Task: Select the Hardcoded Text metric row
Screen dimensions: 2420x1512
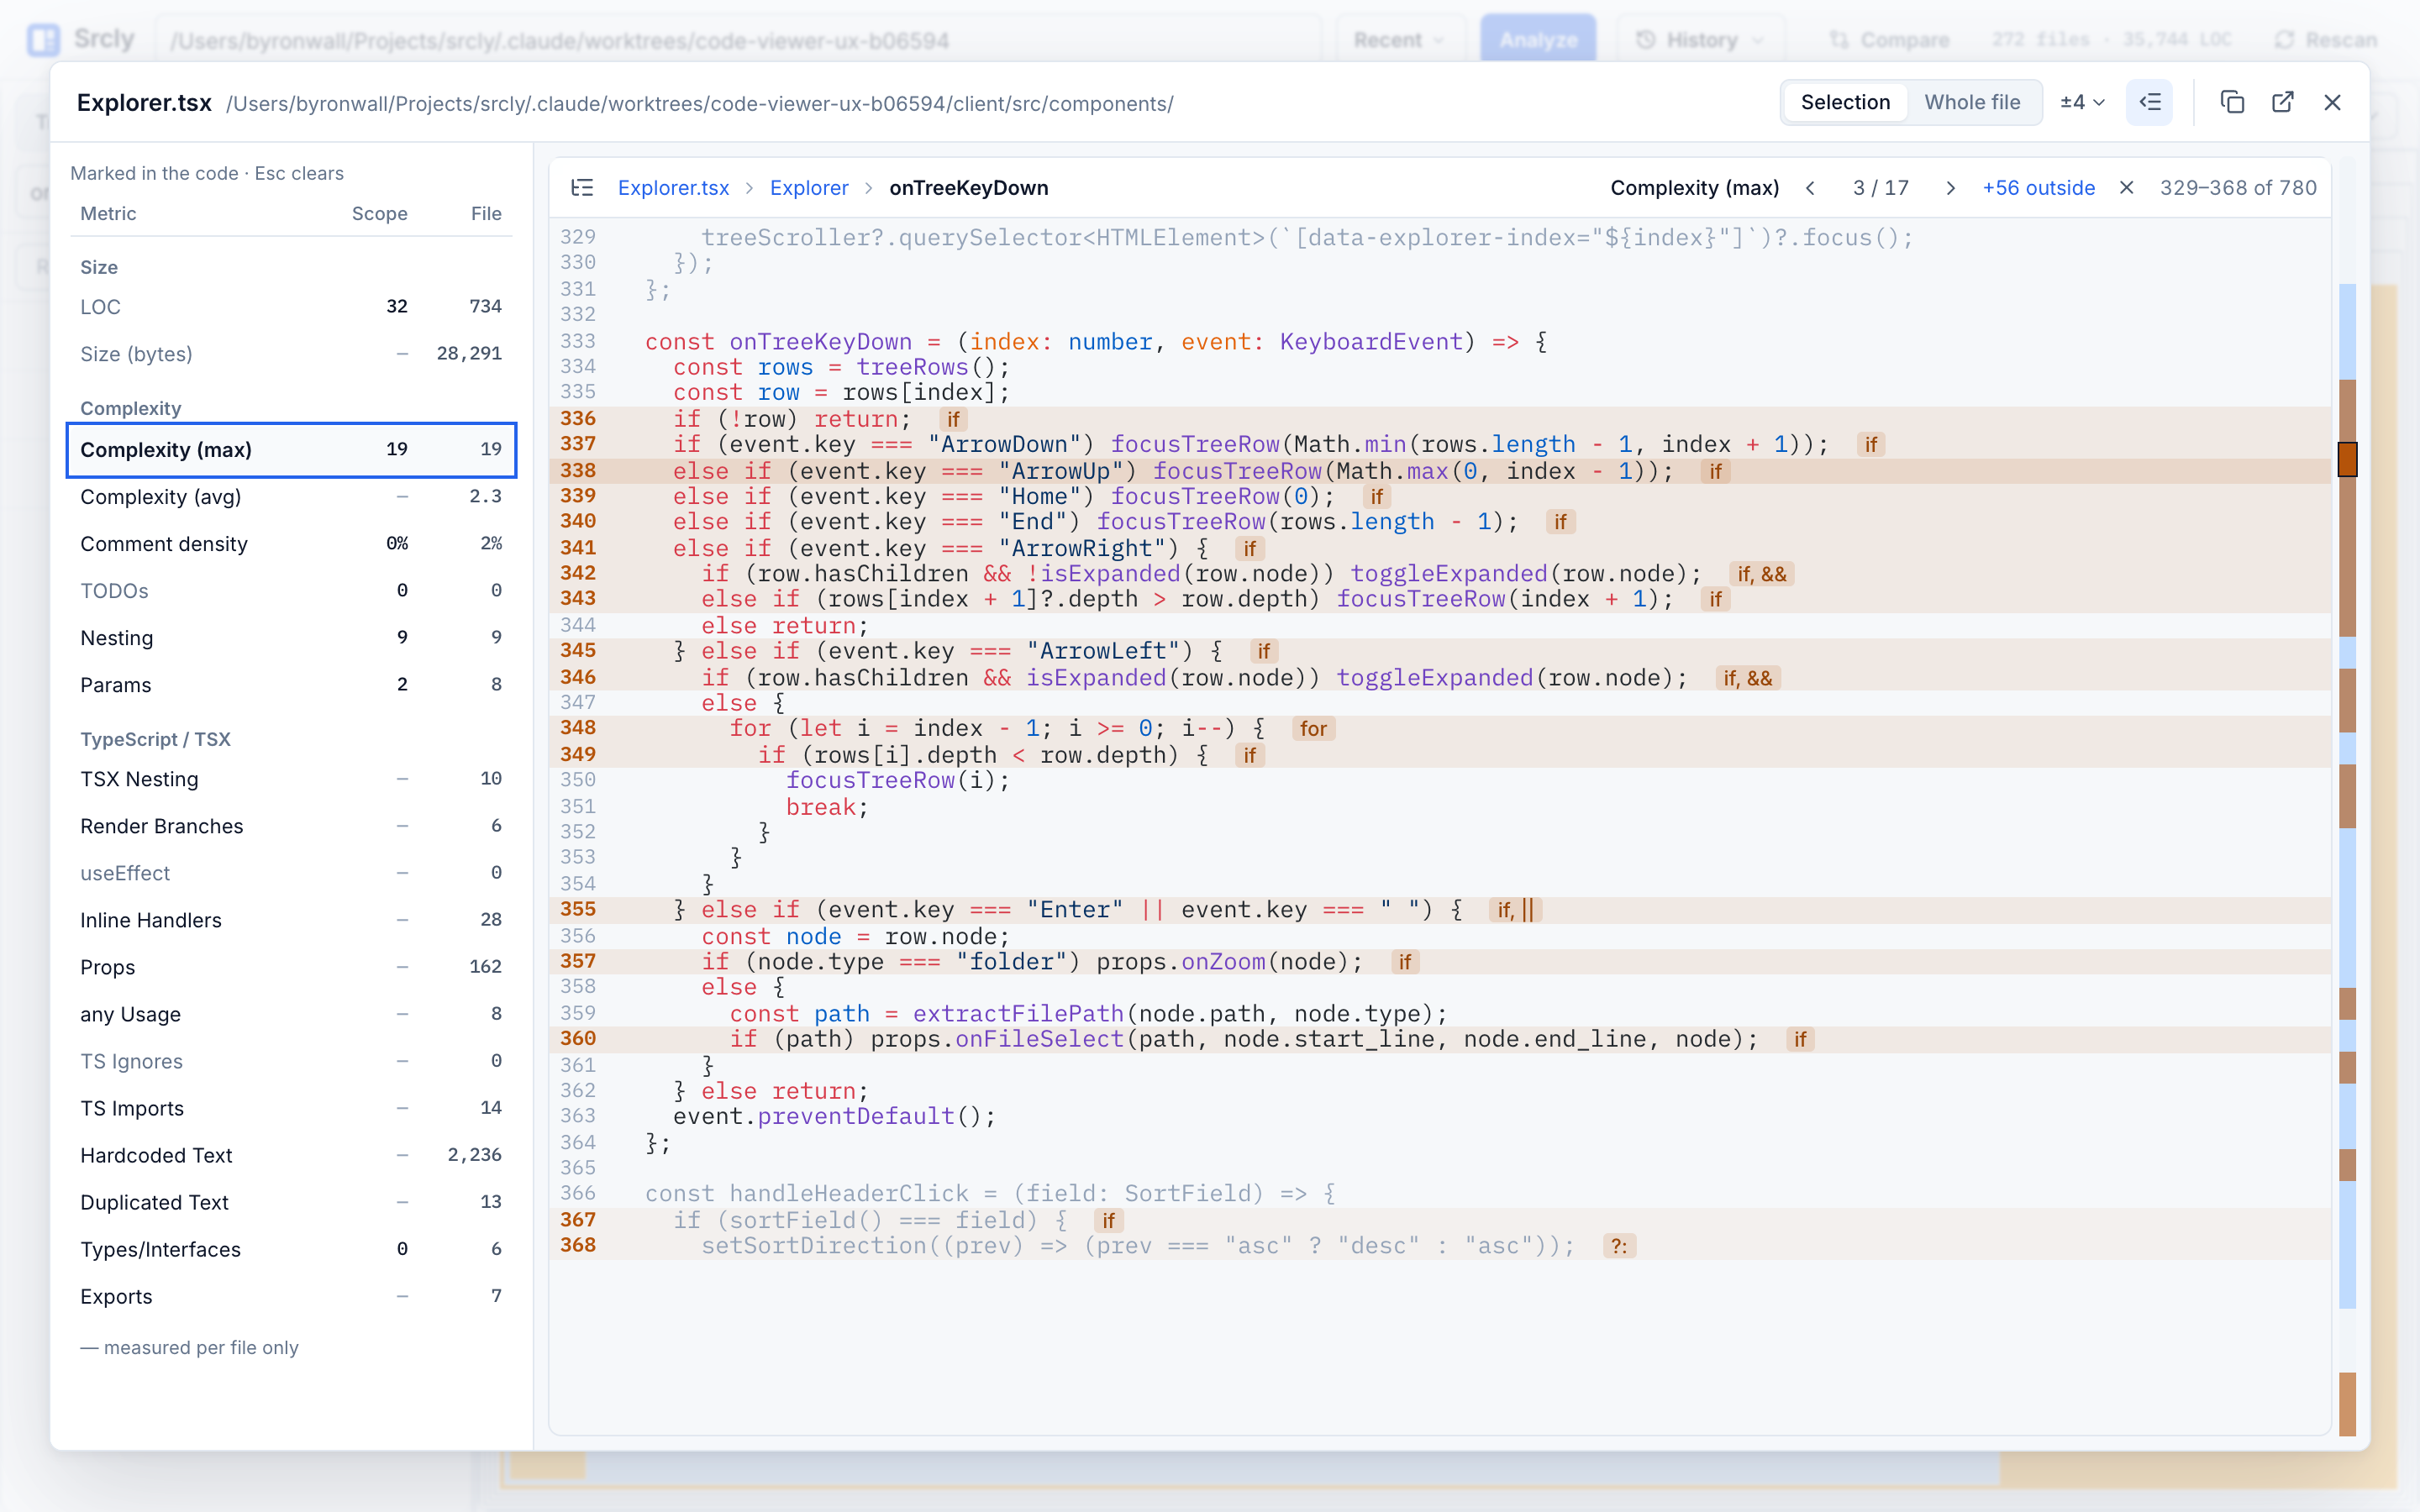Action: click(291, 1154)
